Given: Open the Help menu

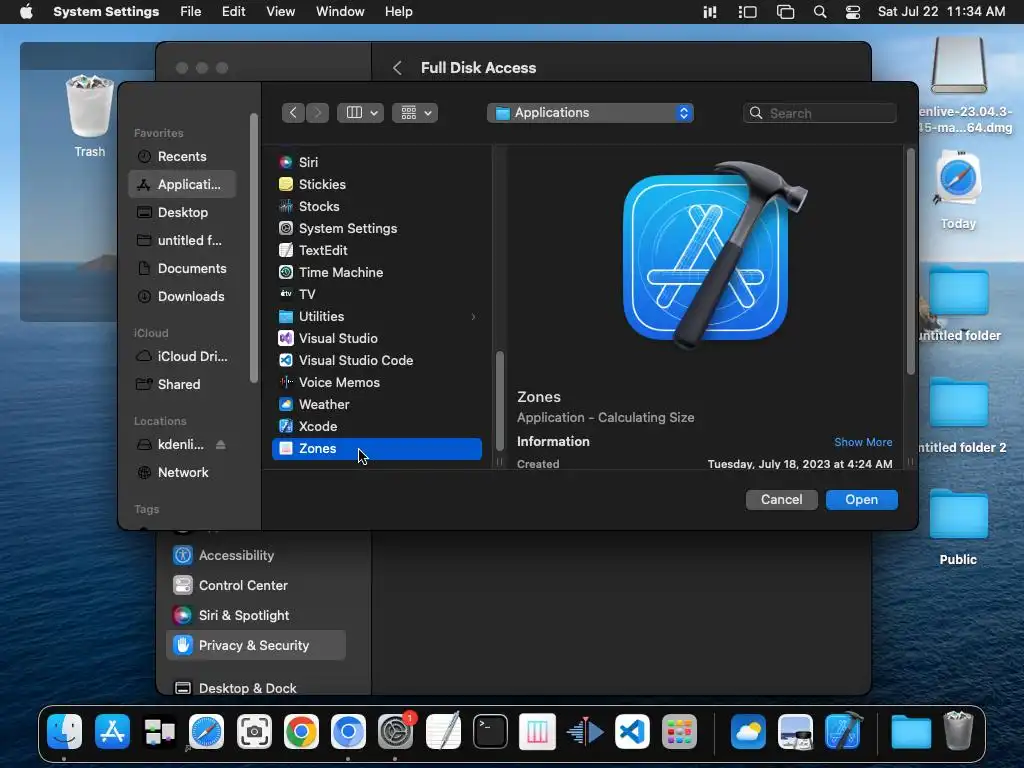Looking at the screenshot, I should point(398,12).
